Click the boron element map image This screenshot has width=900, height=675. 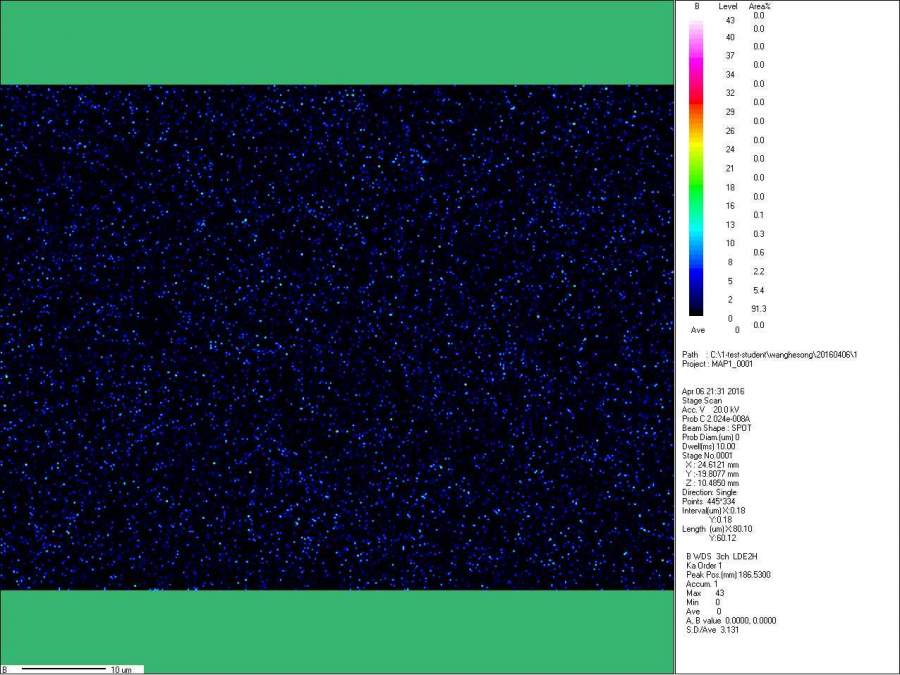pos(337,338)
